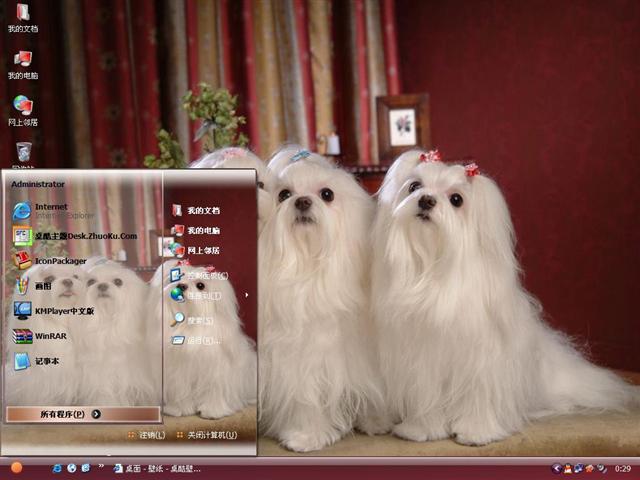This screenshot has height=480, width=640.
Task: Launch KMPlayer中文版
Action: point(54,311)
